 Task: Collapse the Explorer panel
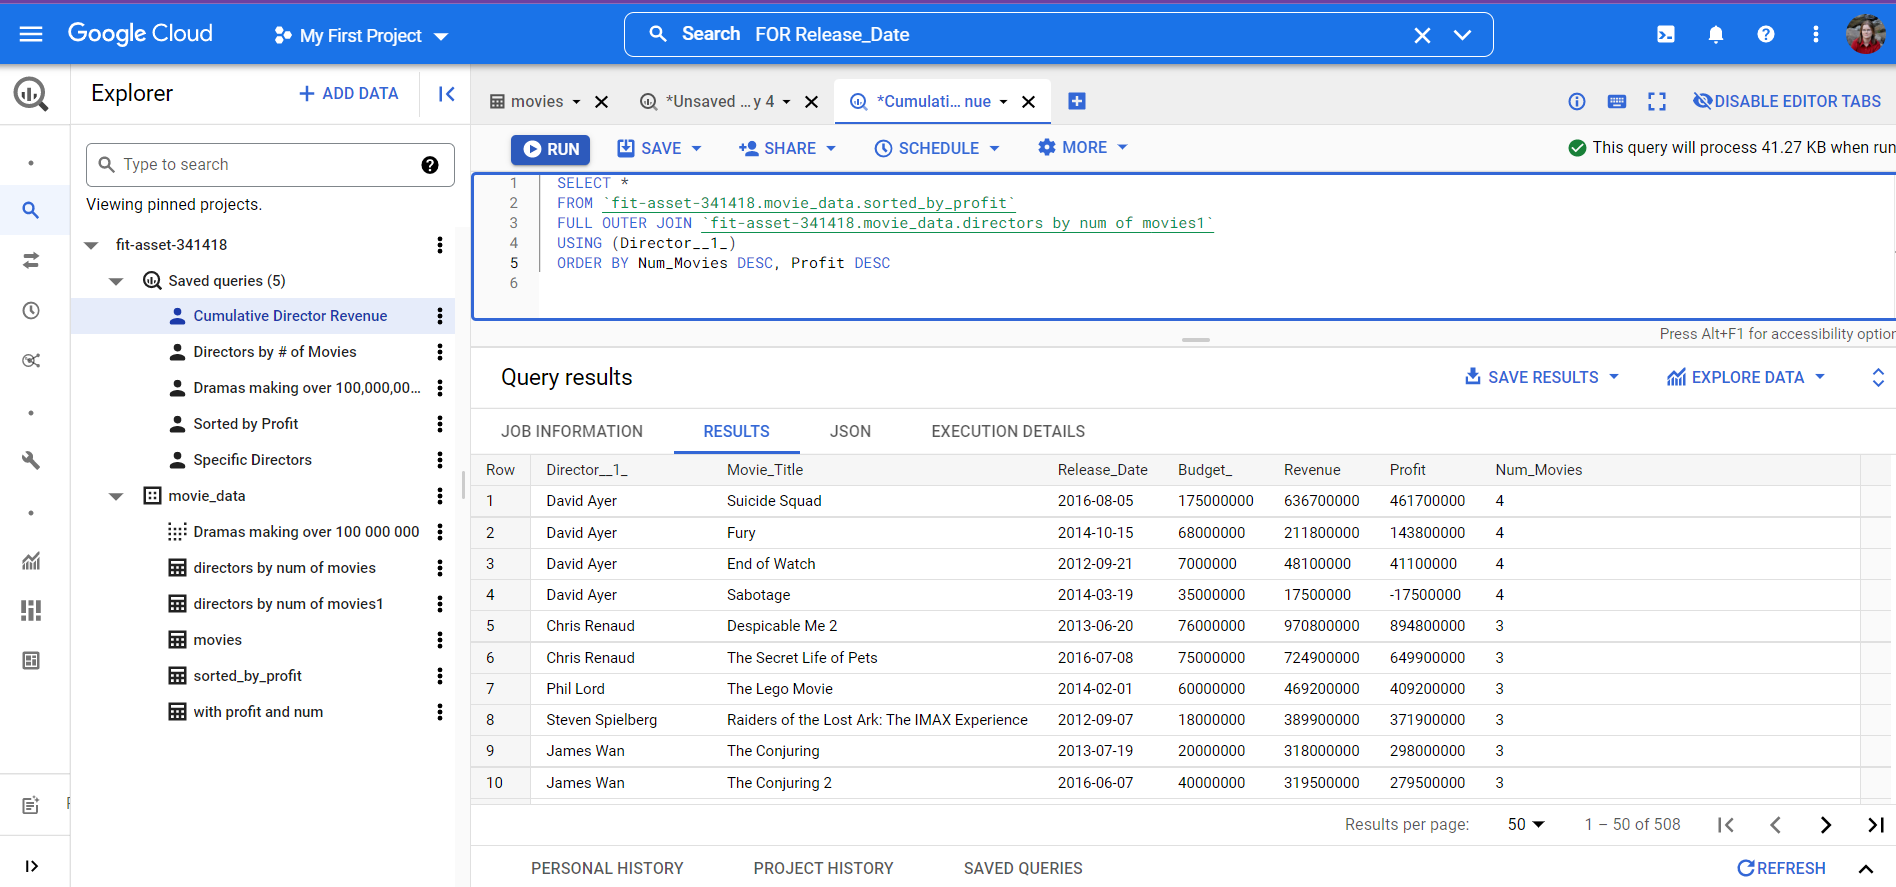click(x=446, y=94)
